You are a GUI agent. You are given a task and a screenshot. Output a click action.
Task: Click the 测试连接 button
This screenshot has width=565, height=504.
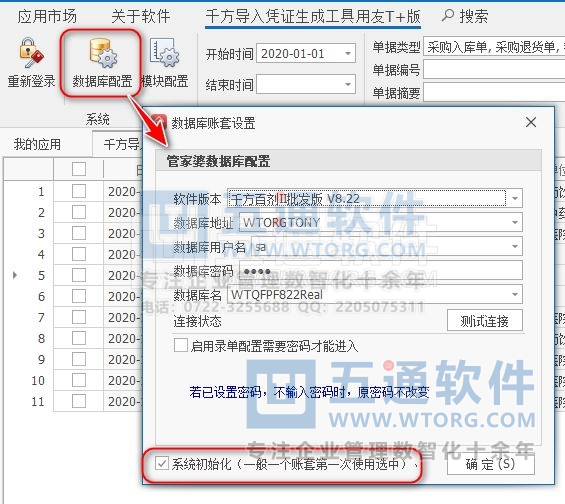tap(485, 320)
